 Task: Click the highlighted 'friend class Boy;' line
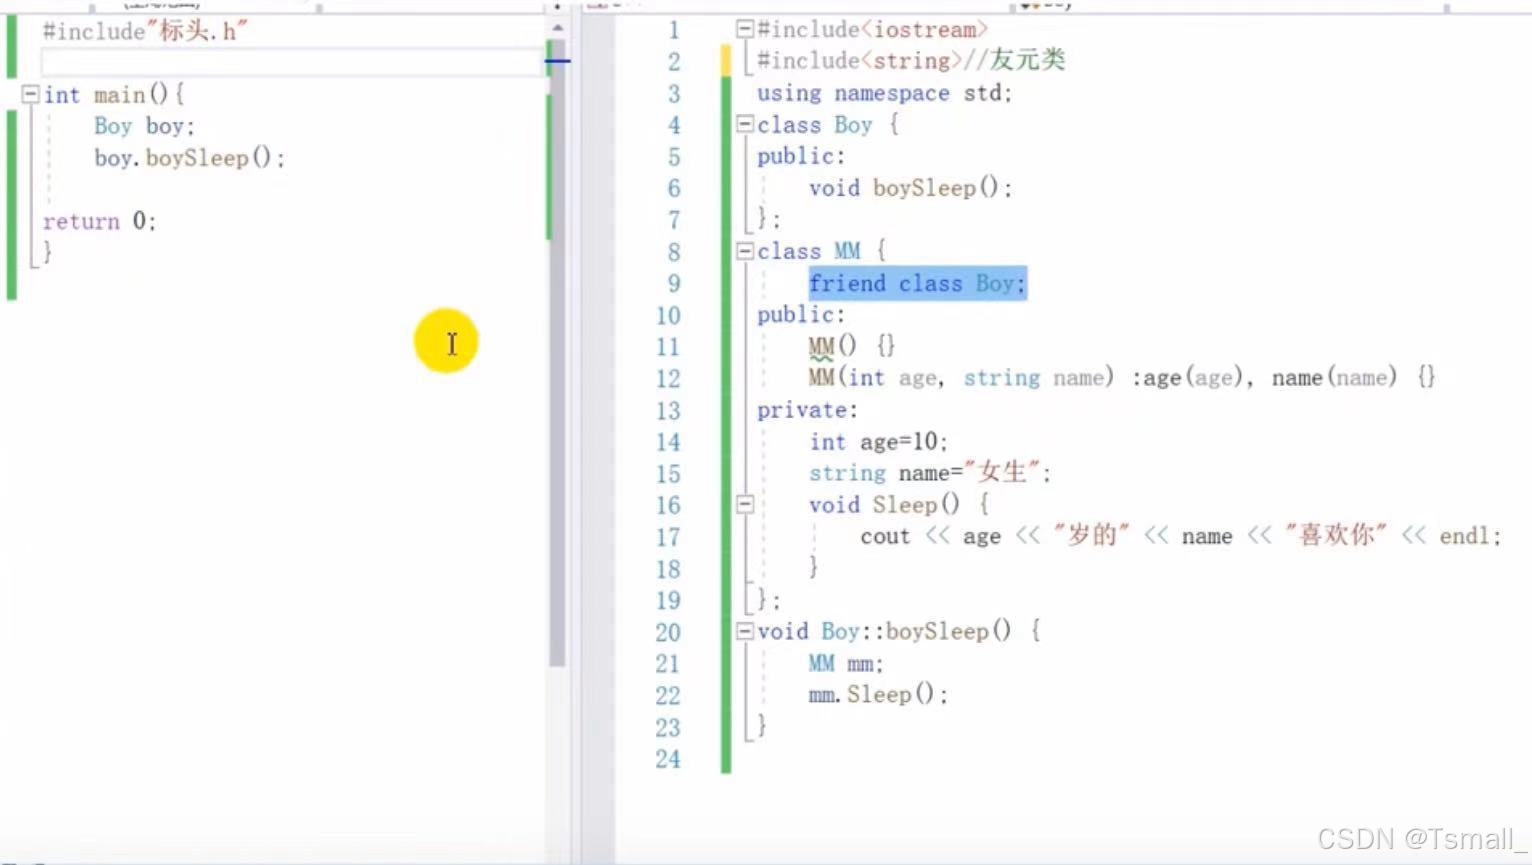tap(917, 283)
